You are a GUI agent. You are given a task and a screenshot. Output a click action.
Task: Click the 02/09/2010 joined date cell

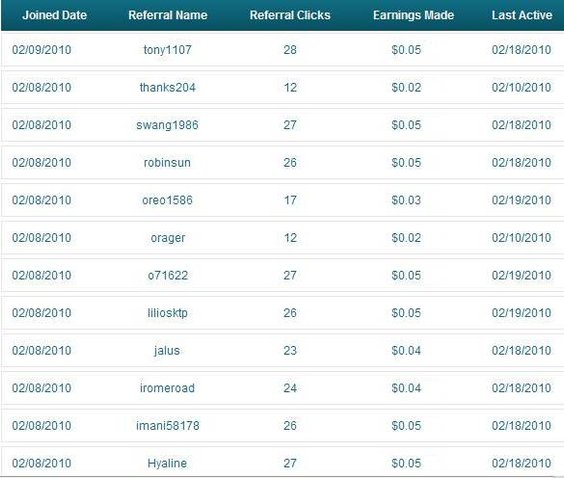pyautogui.click(x=42, y=50)
